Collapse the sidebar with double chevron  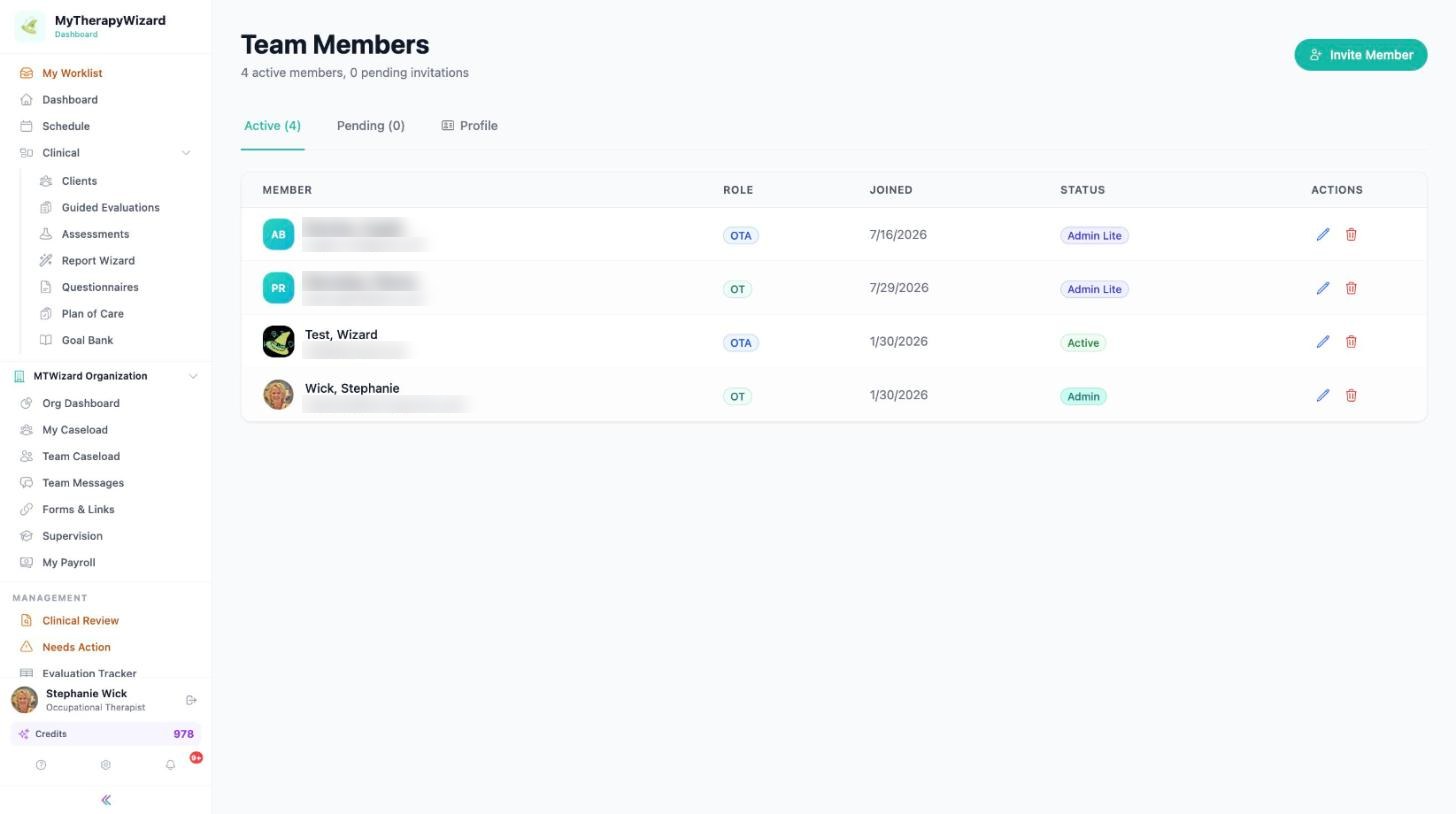(x=106, y=800)
